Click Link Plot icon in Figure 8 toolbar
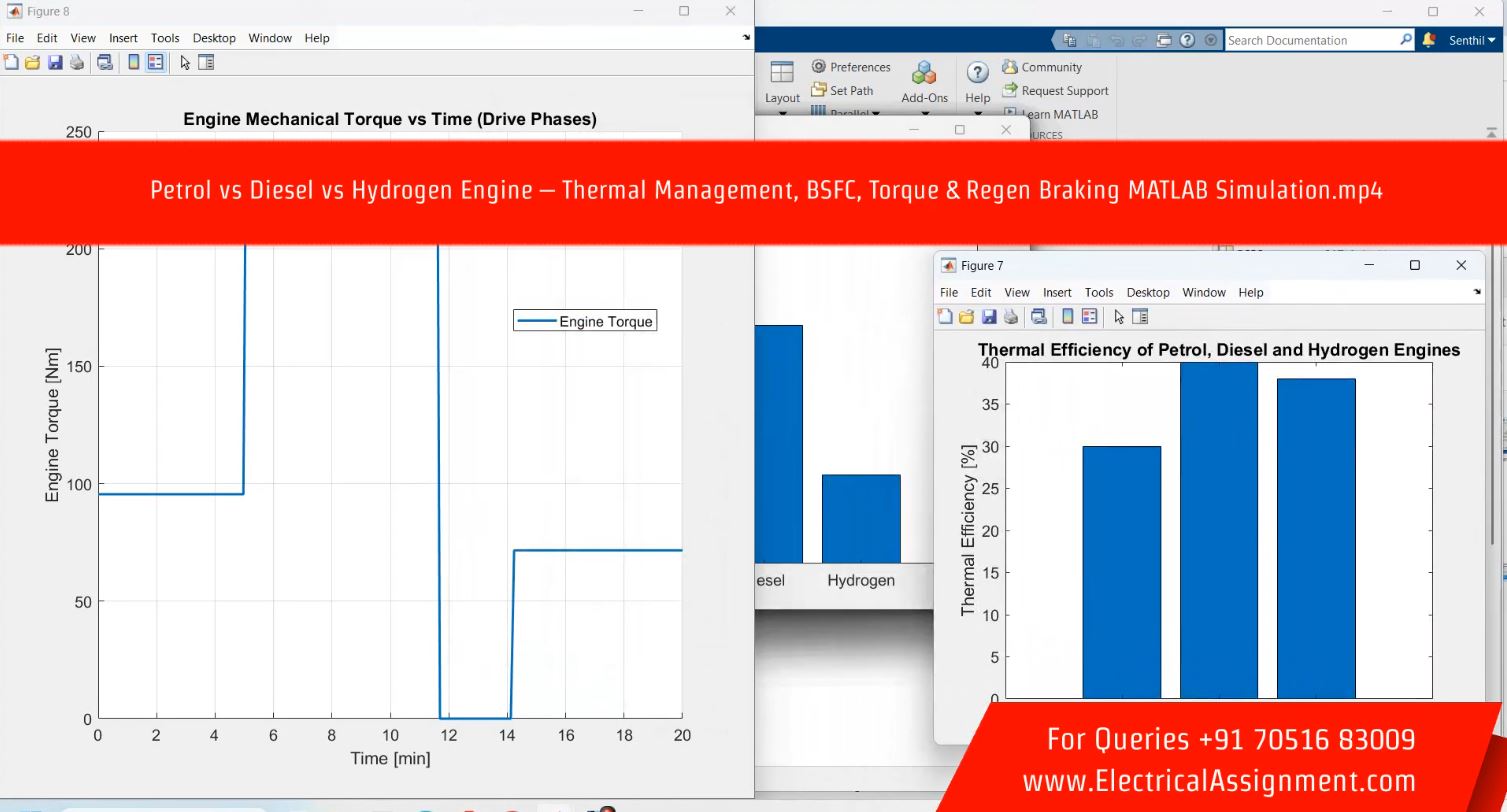The height and width of the screenshot is (812, 1507). (105, 63)
